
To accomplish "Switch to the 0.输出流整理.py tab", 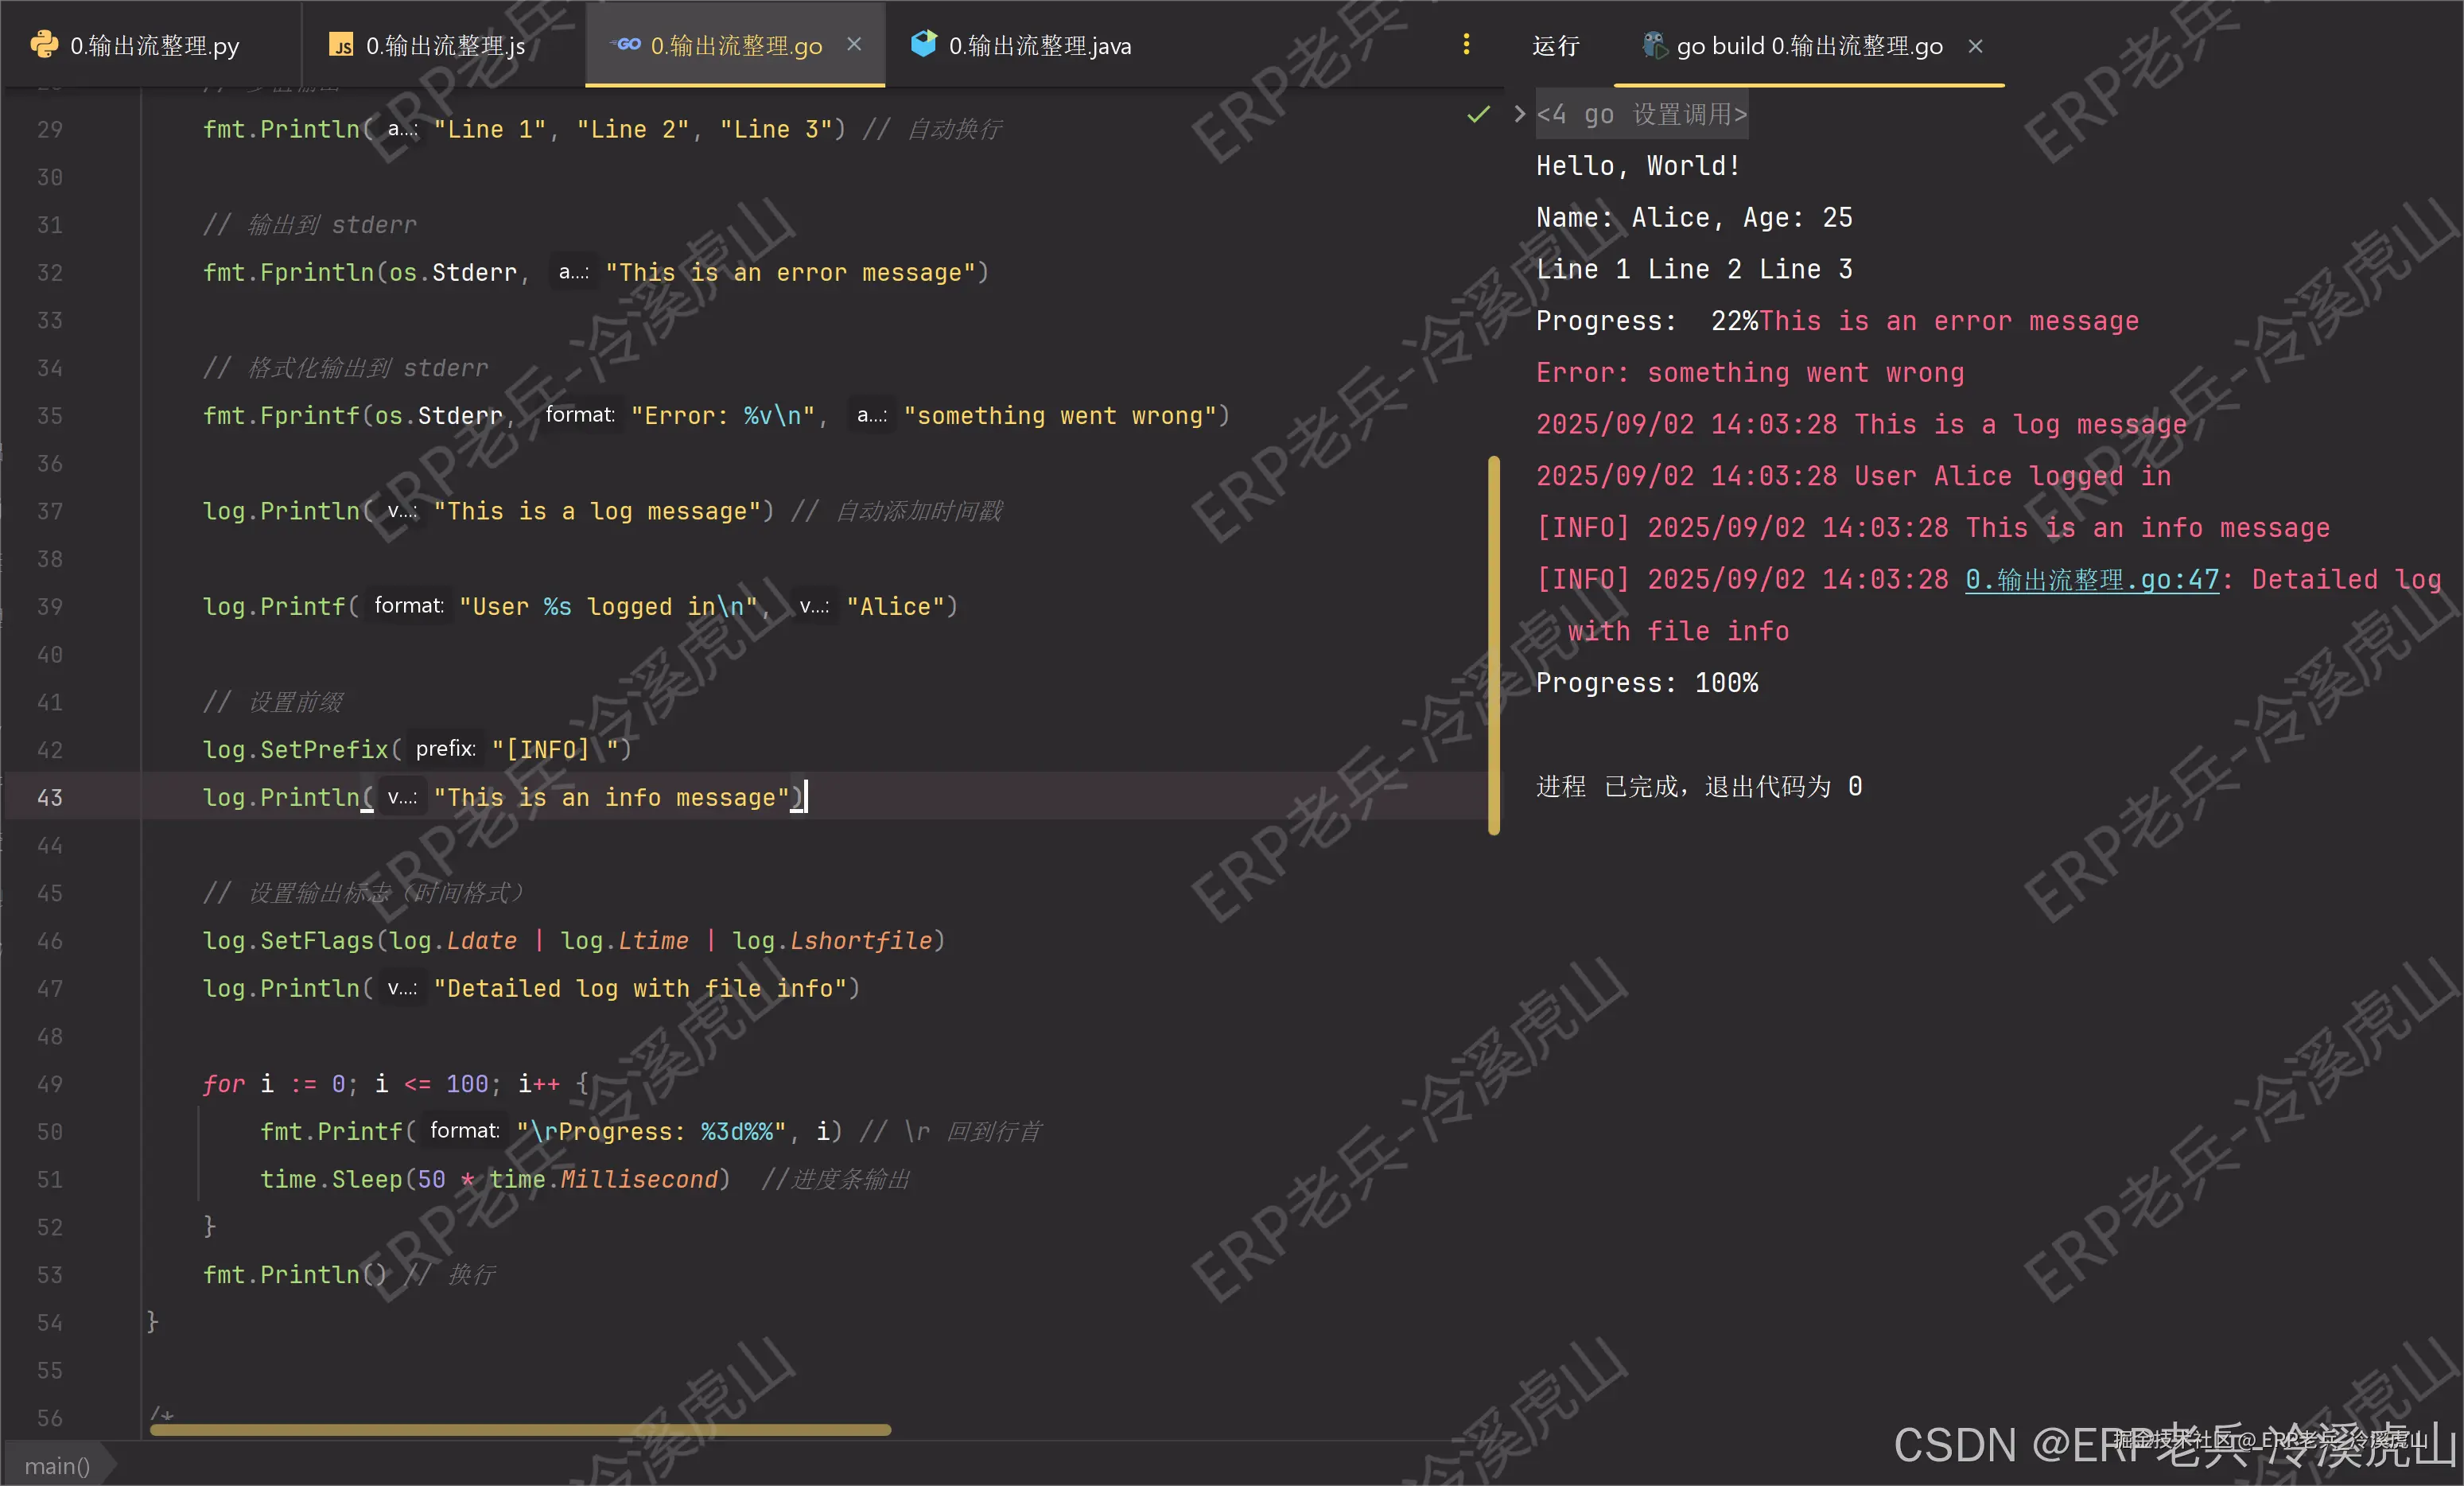I will (x=154, y=46).
